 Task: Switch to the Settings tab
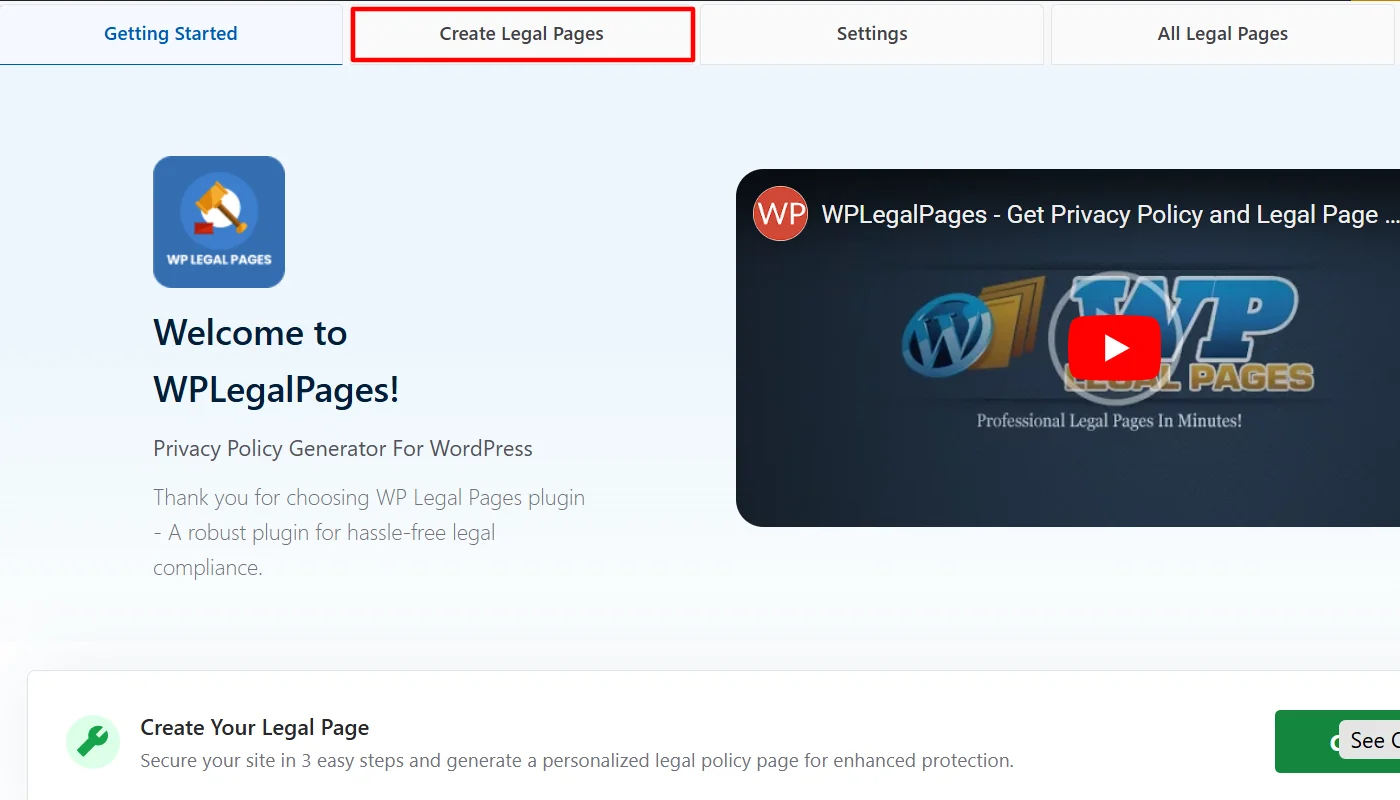pos(871,33)
